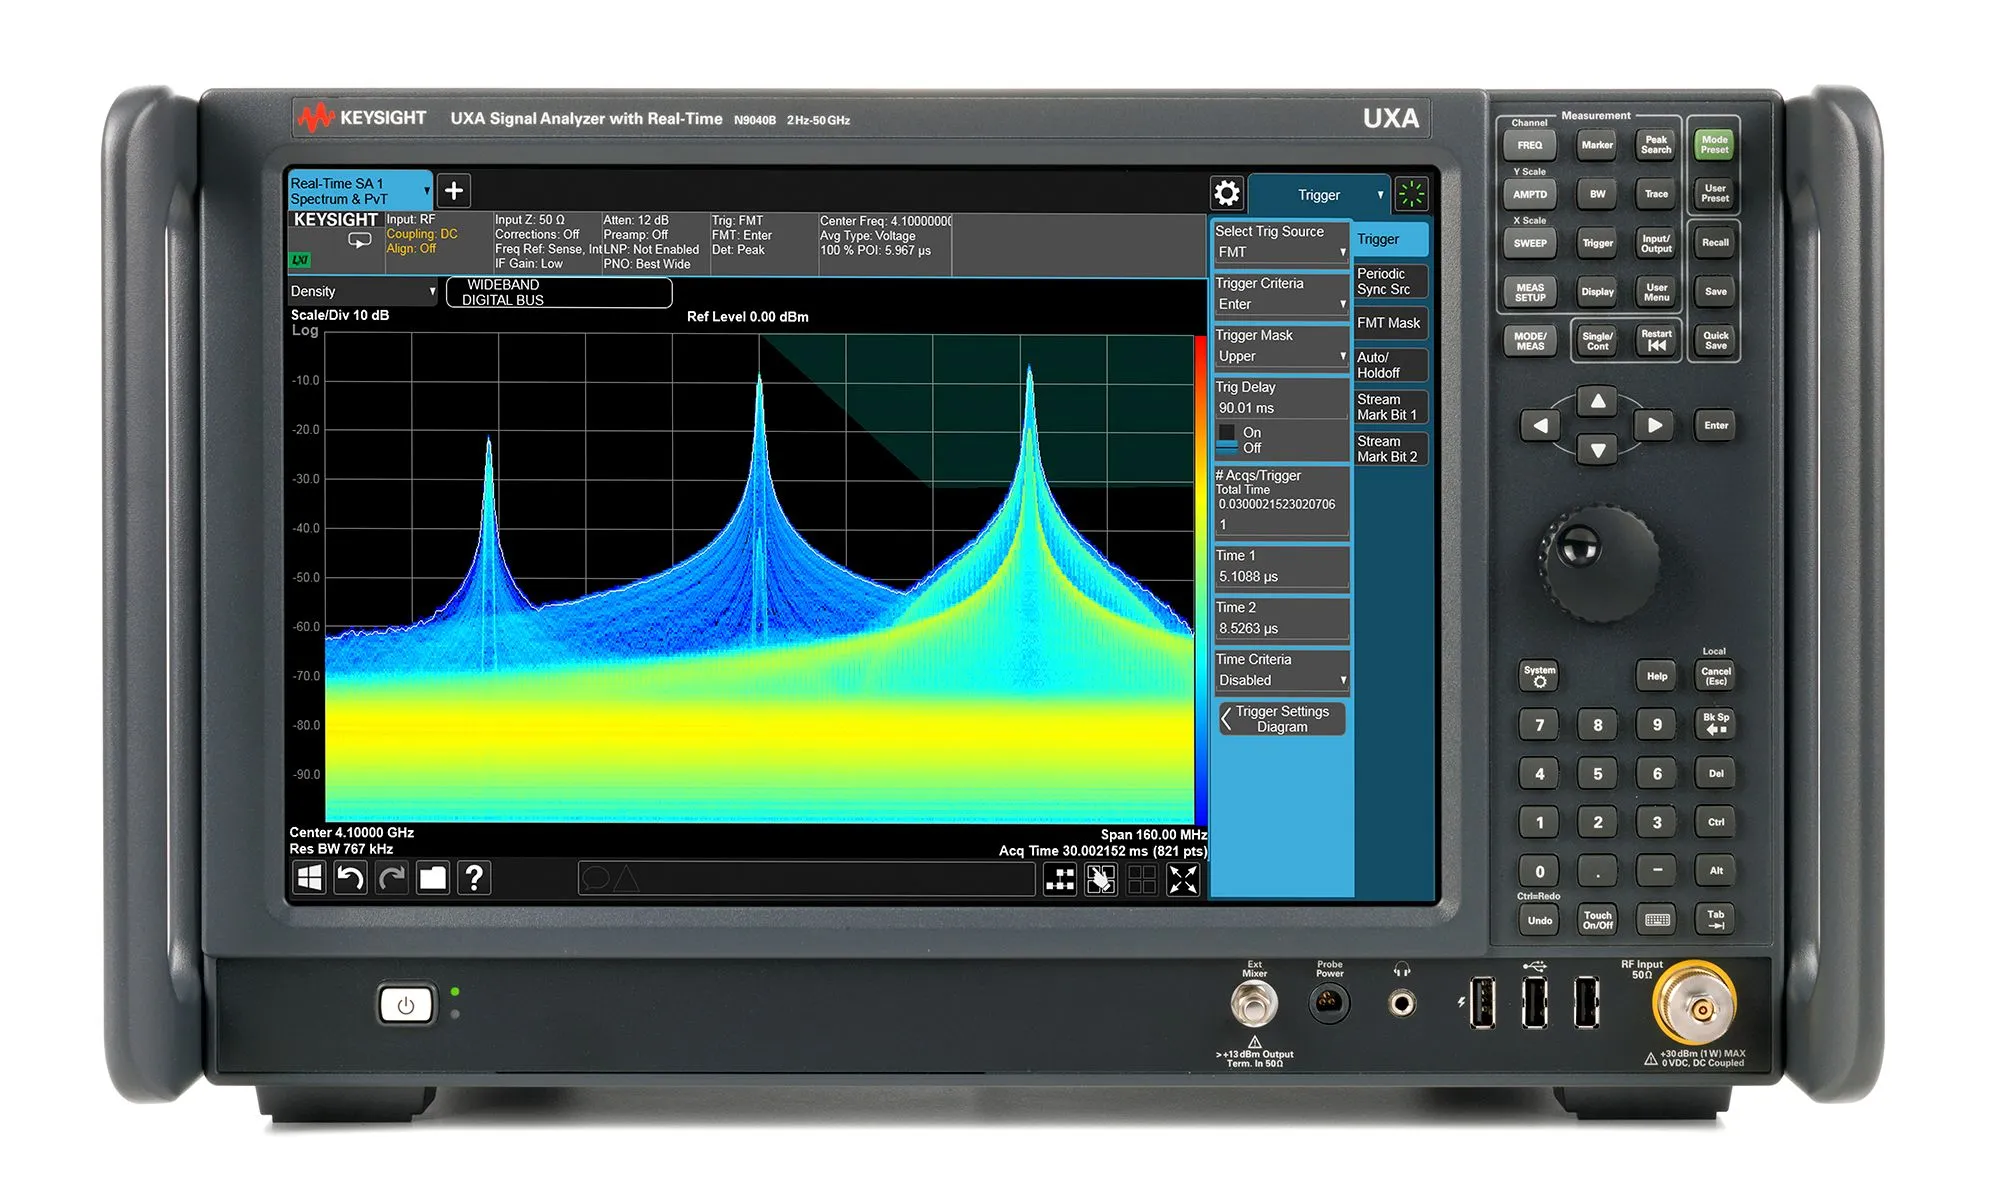Screen dimensions: 2000x1179
Task: Open the measurement settings gear icon
Action: (1227, 193)
